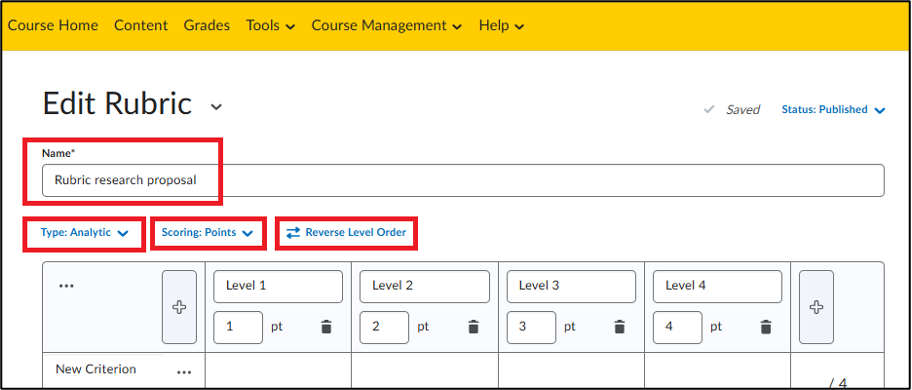Remove Level 3 via trash icon
This screenshot has height=390, width=912.
click(620, 327)
